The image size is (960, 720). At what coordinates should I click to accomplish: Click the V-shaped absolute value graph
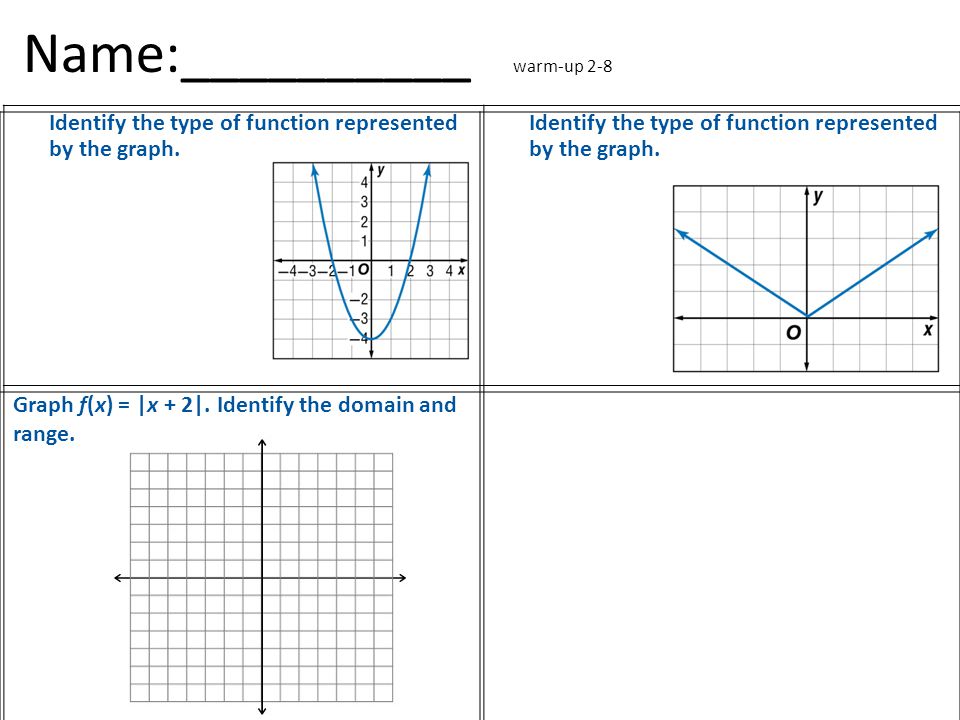click(x=806, y=279)
